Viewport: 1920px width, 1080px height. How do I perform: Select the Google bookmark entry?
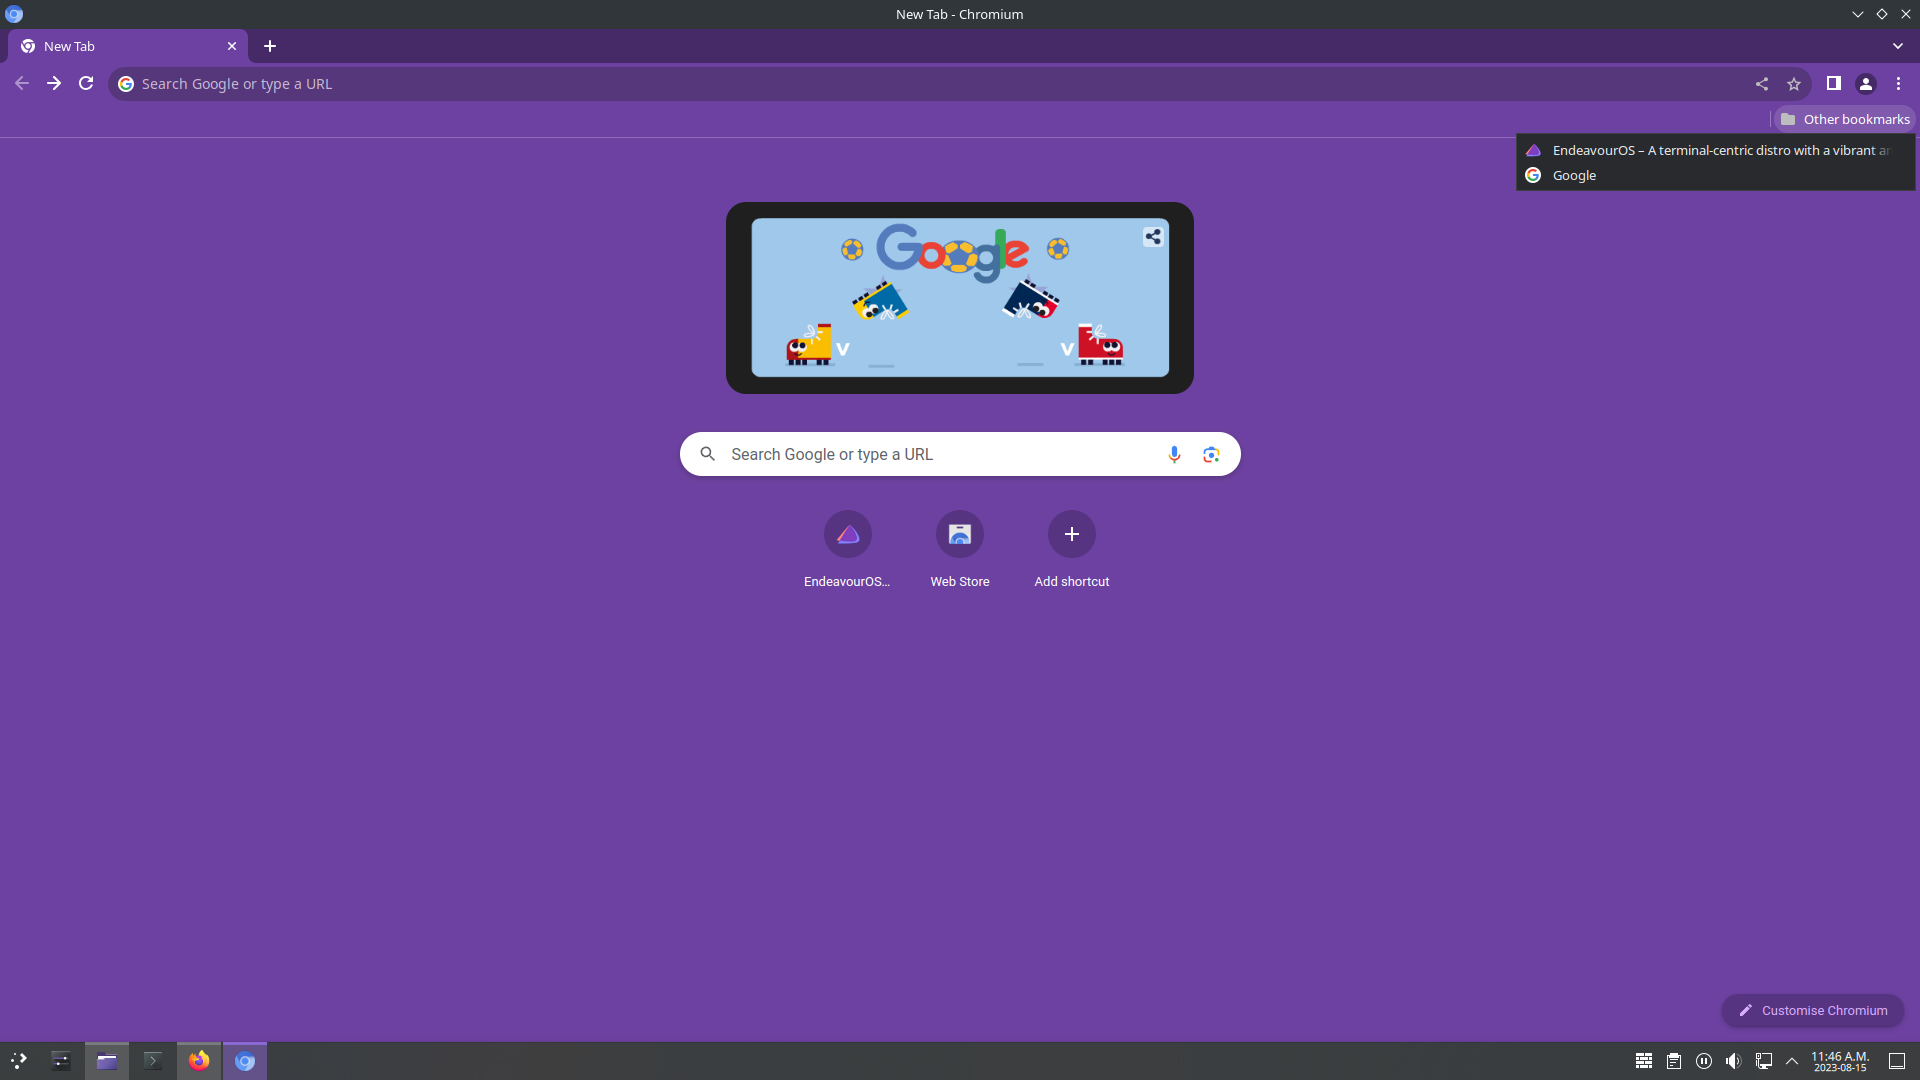(x=1574, y=176)
